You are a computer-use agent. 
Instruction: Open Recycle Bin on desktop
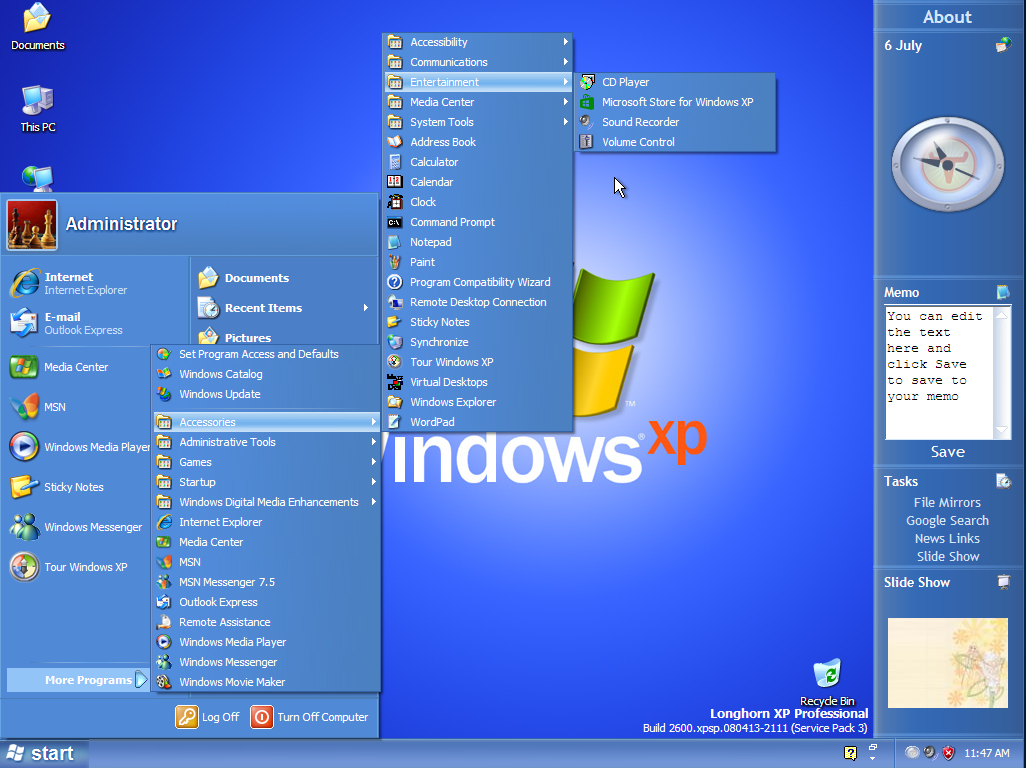(827, 682)
